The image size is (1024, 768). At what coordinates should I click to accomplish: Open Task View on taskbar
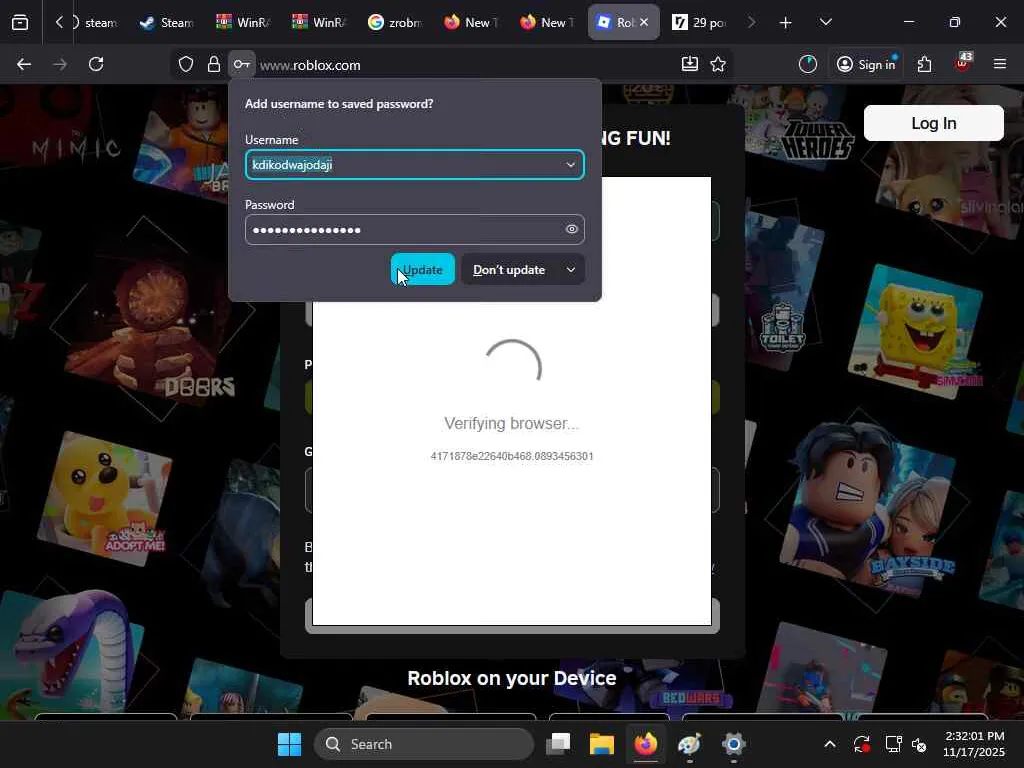[558, 744]
